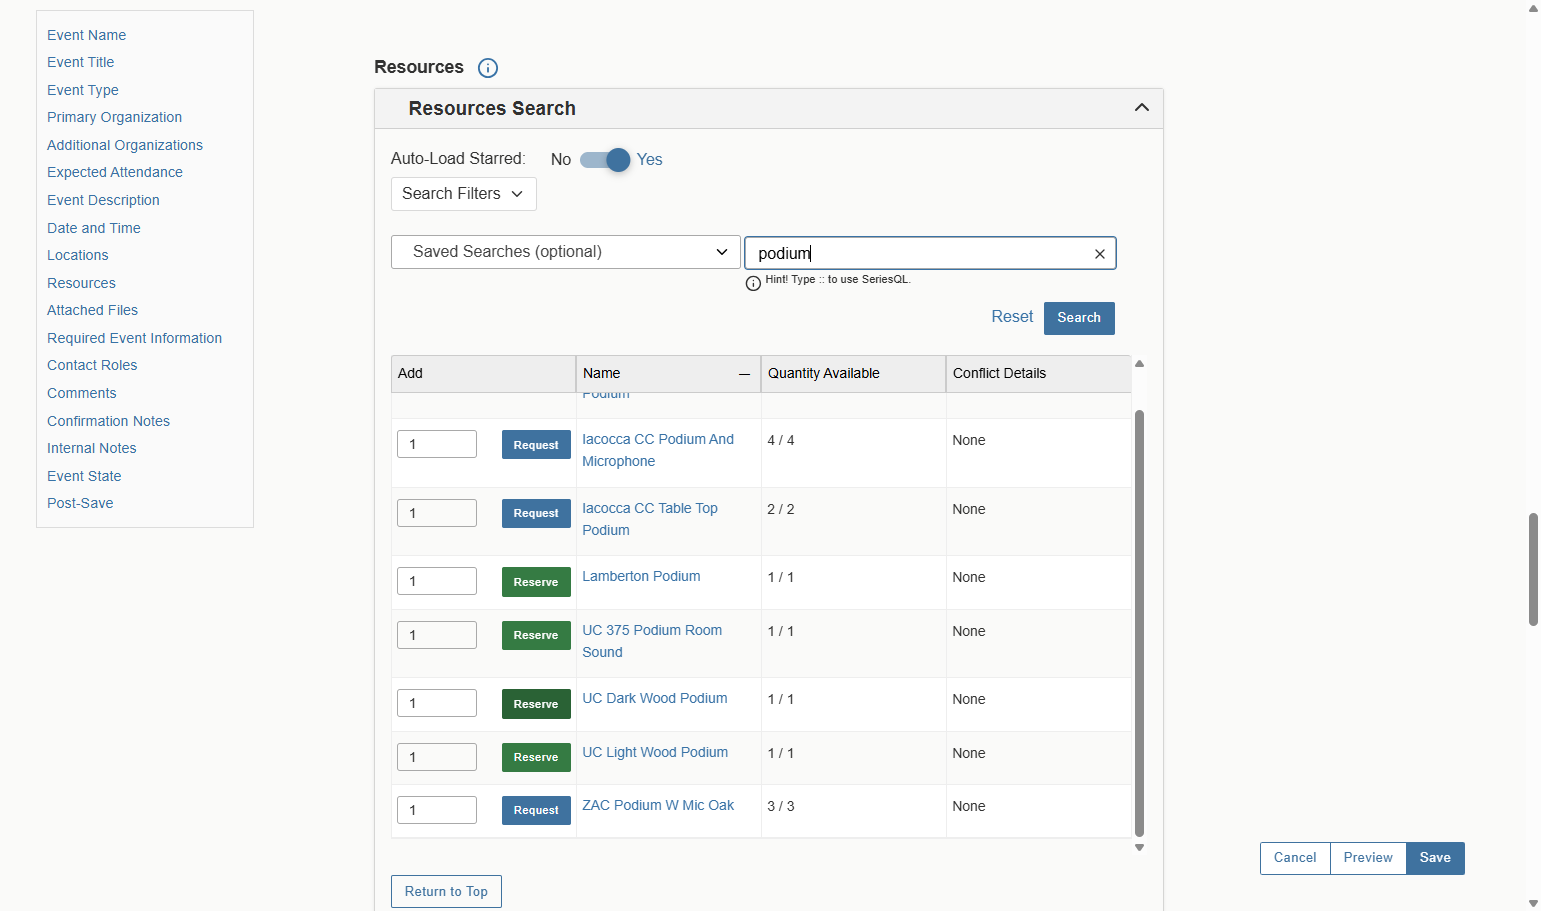Open the Saved Searches dropdown

(x=566, y=252)
